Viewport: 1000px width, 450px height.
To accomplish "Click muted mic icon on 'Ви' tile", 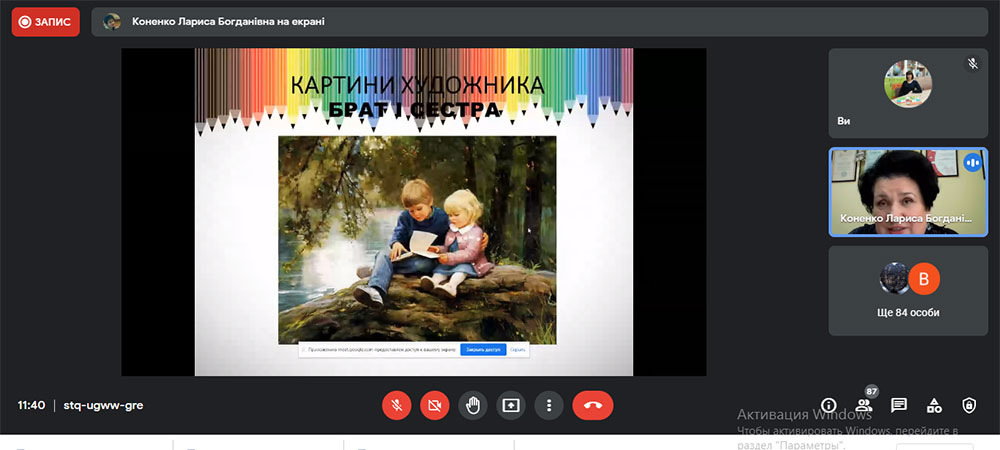I will pos(973,63).
